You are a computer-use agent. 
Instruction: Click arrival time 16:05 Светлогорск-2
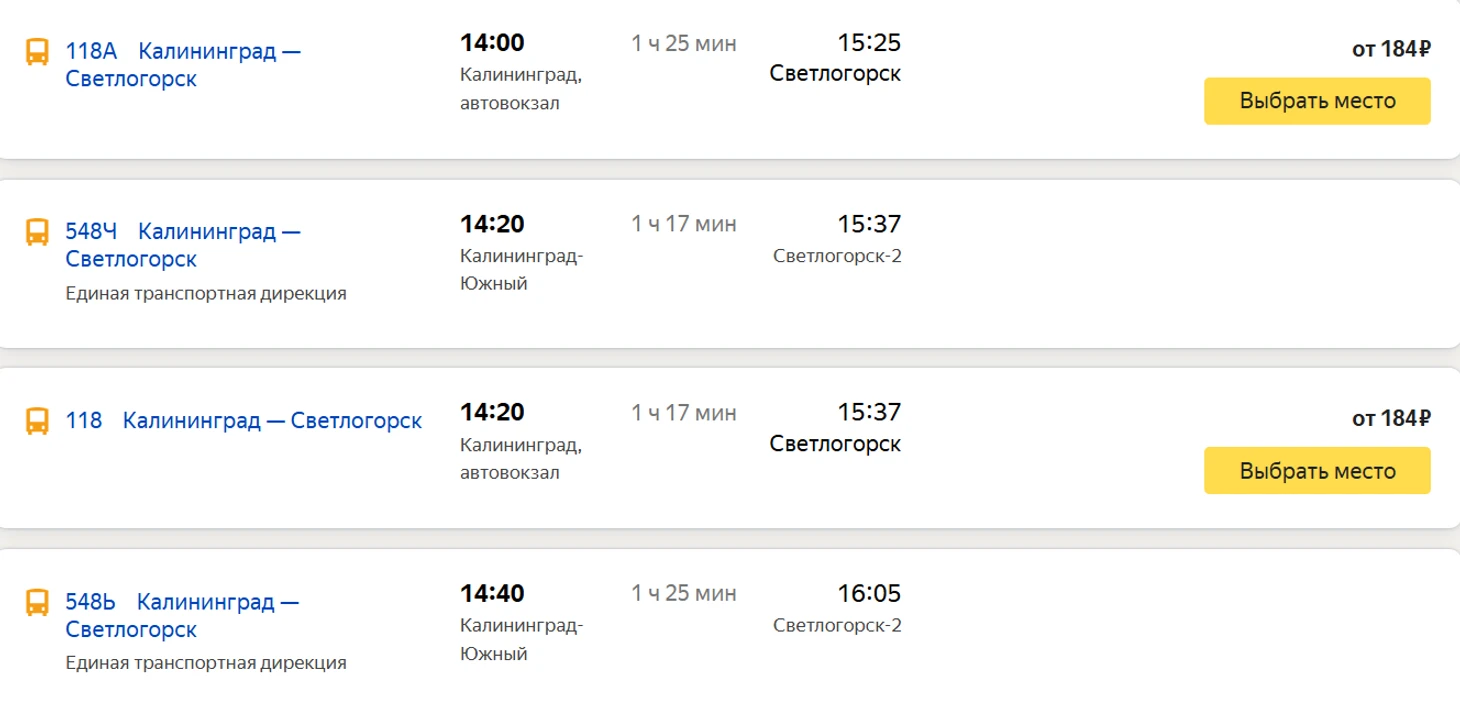(868, 594)
